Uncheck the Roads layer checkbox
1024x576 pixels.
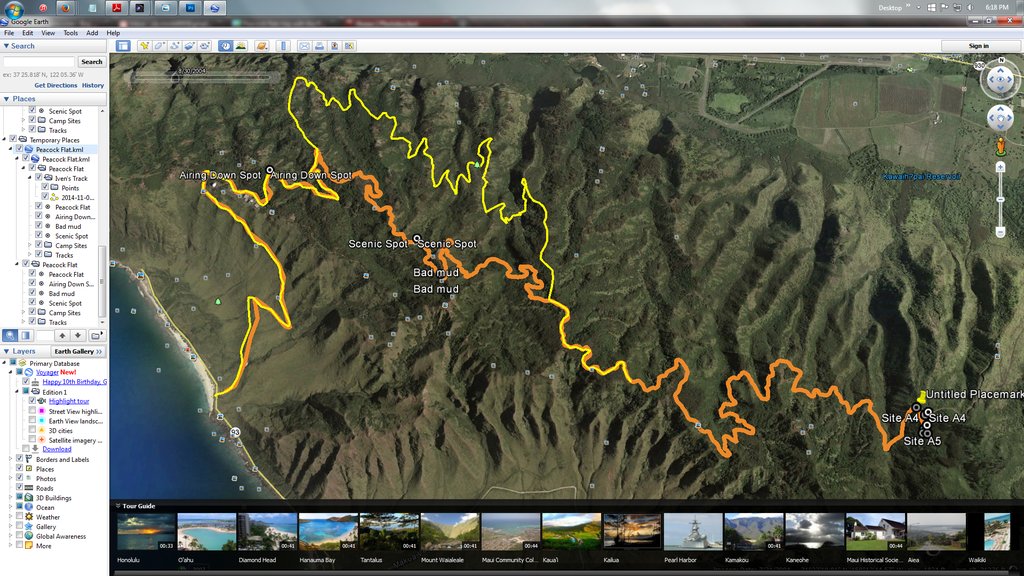[x=20, y=488]
